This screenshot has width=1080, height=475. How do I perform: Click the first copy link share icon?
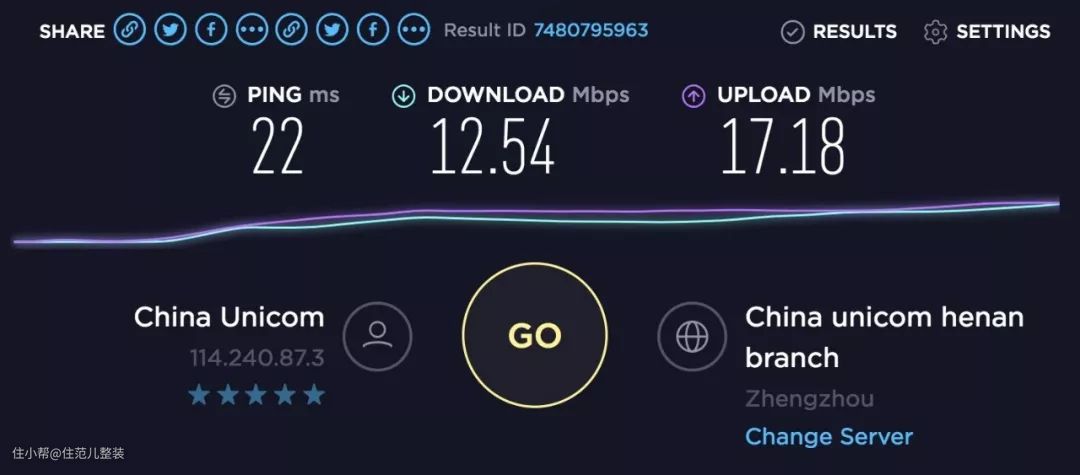point(129,30)
